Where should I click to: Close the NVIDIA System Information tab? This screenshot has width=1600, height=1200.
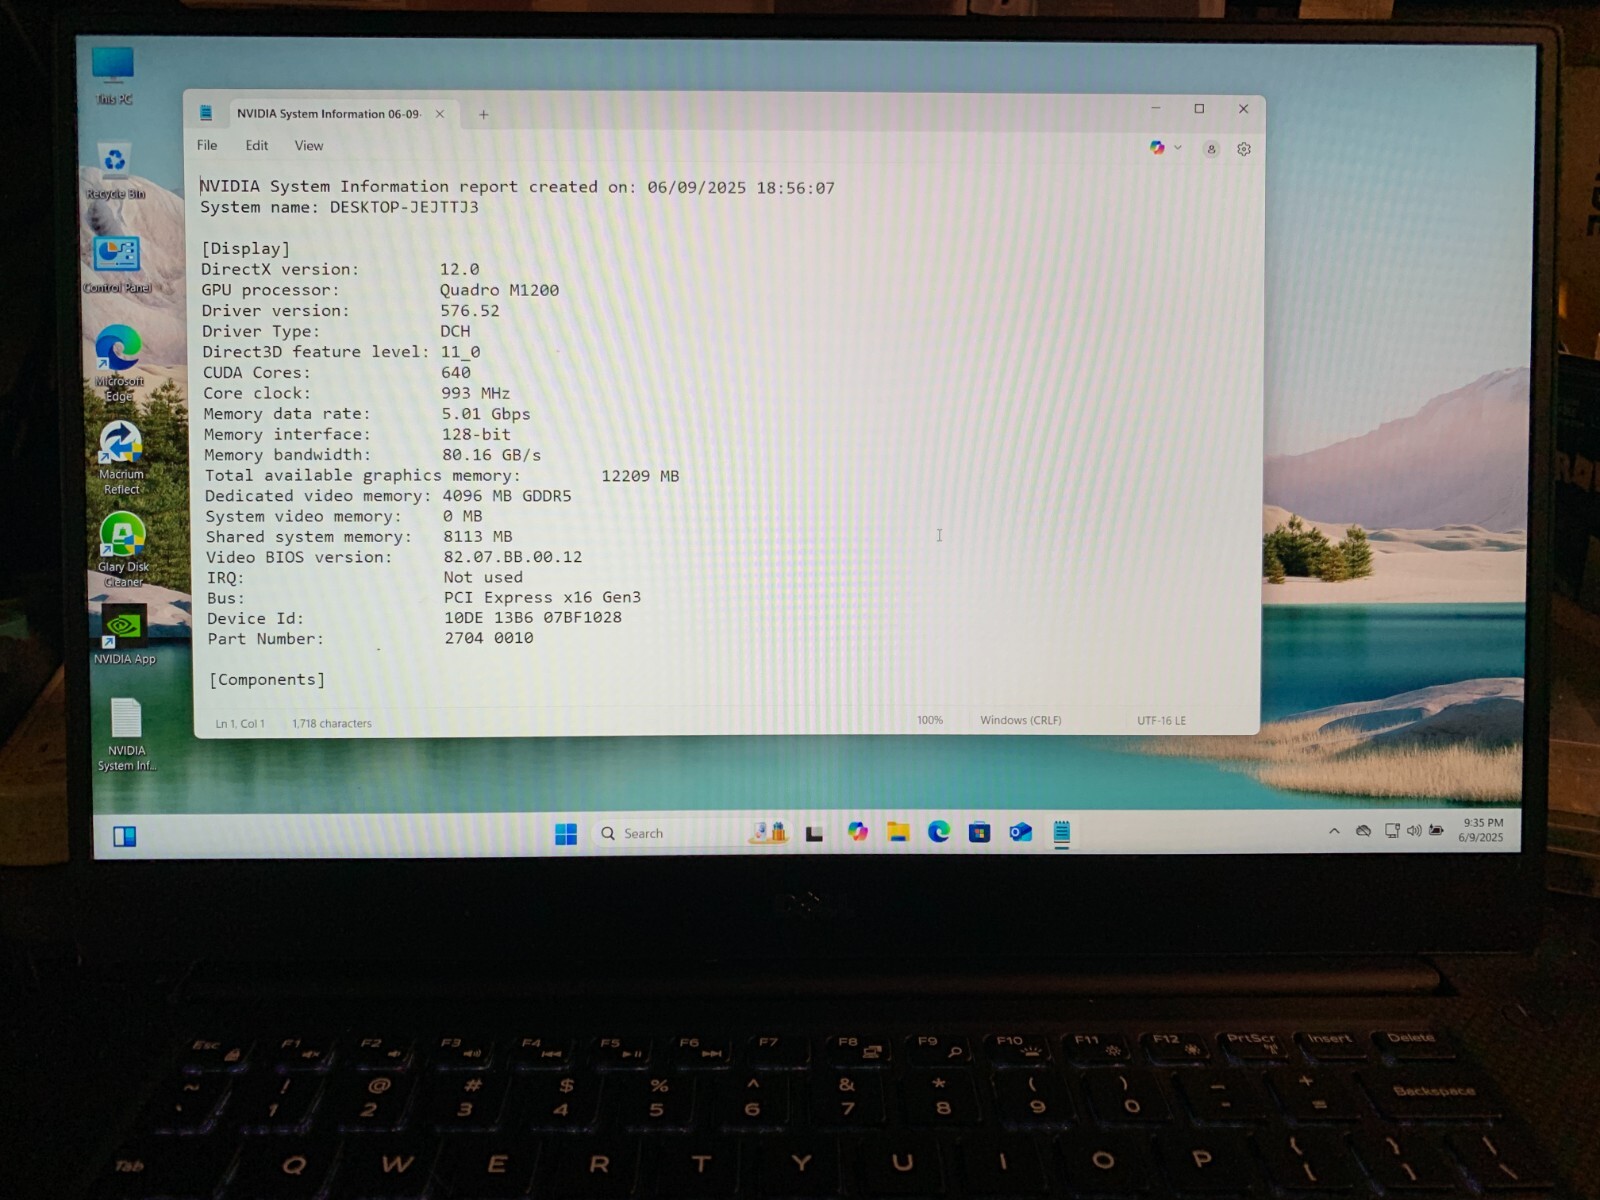tap(440, 114)
